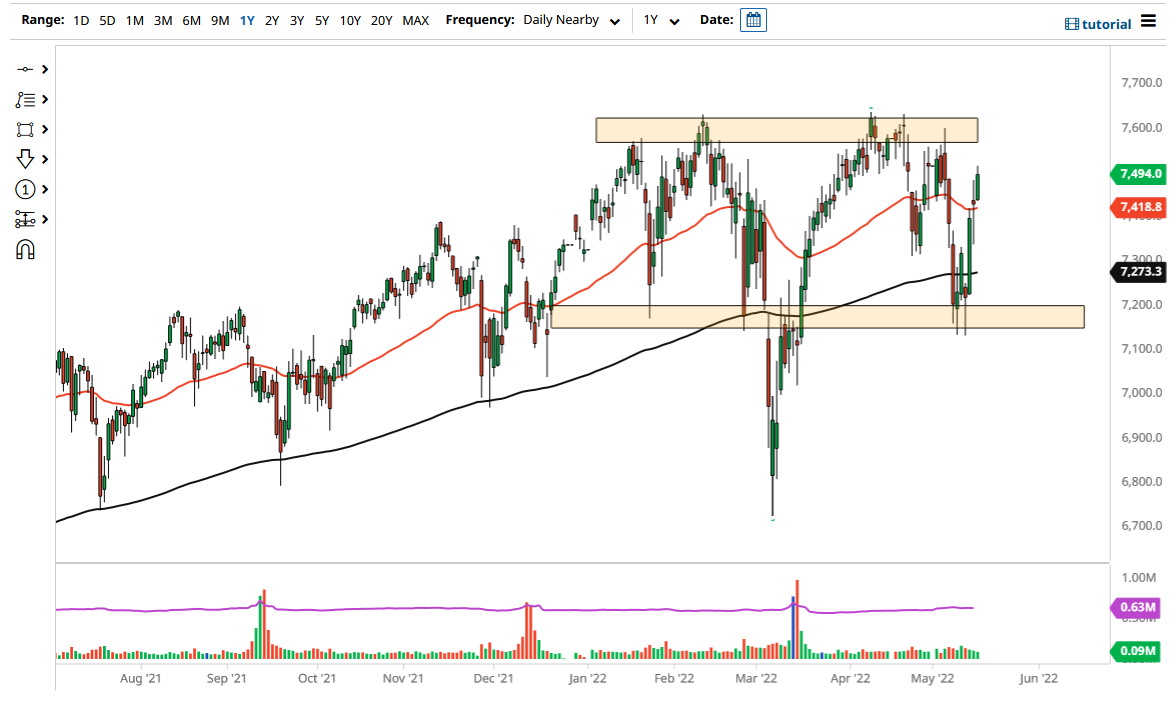
Task: Set range to 1M
Action: [x=135, y=21]
